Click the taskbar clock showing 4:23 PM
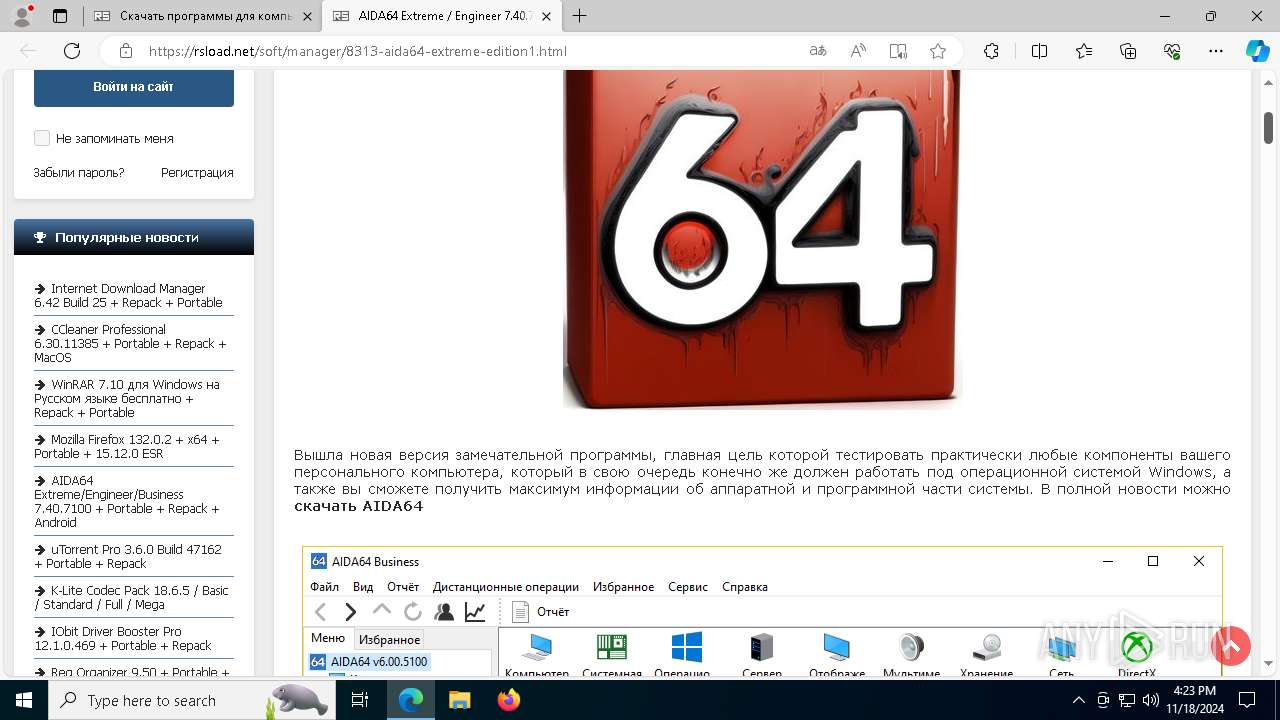This screenshot has width=1280, height=720. (x=1194, y=700)
